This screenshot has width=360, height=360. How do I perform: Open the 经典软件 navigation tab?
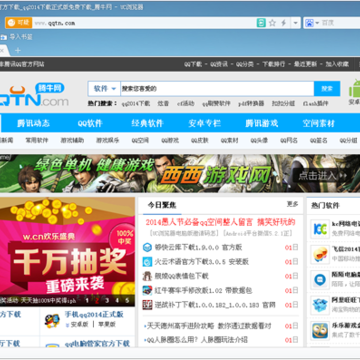tap(147, 123)
